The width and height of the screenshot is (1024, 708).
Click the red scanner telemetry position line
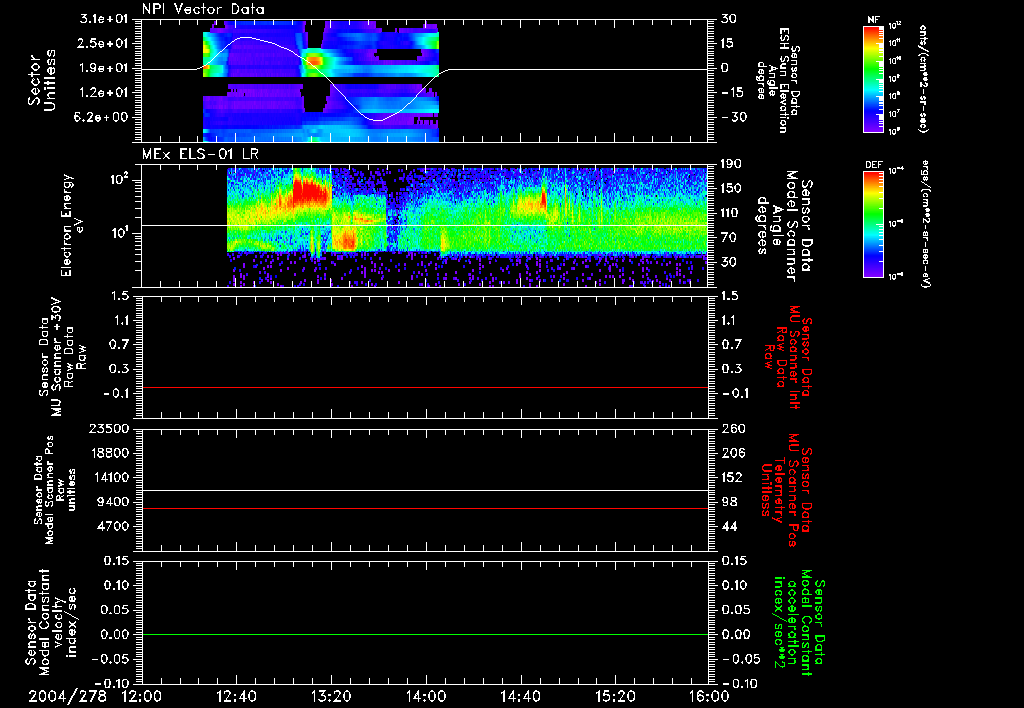(x=425, y=508)
